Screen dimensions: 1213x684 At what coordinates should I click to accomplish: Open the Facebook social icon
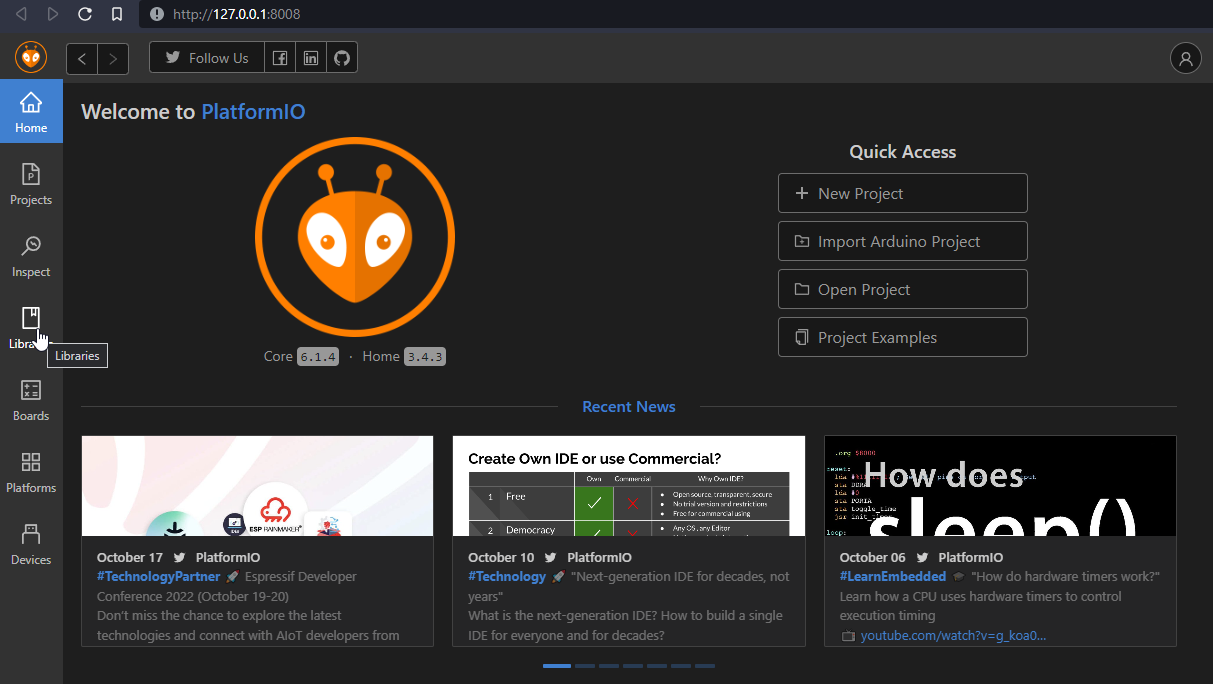point(280,58)
